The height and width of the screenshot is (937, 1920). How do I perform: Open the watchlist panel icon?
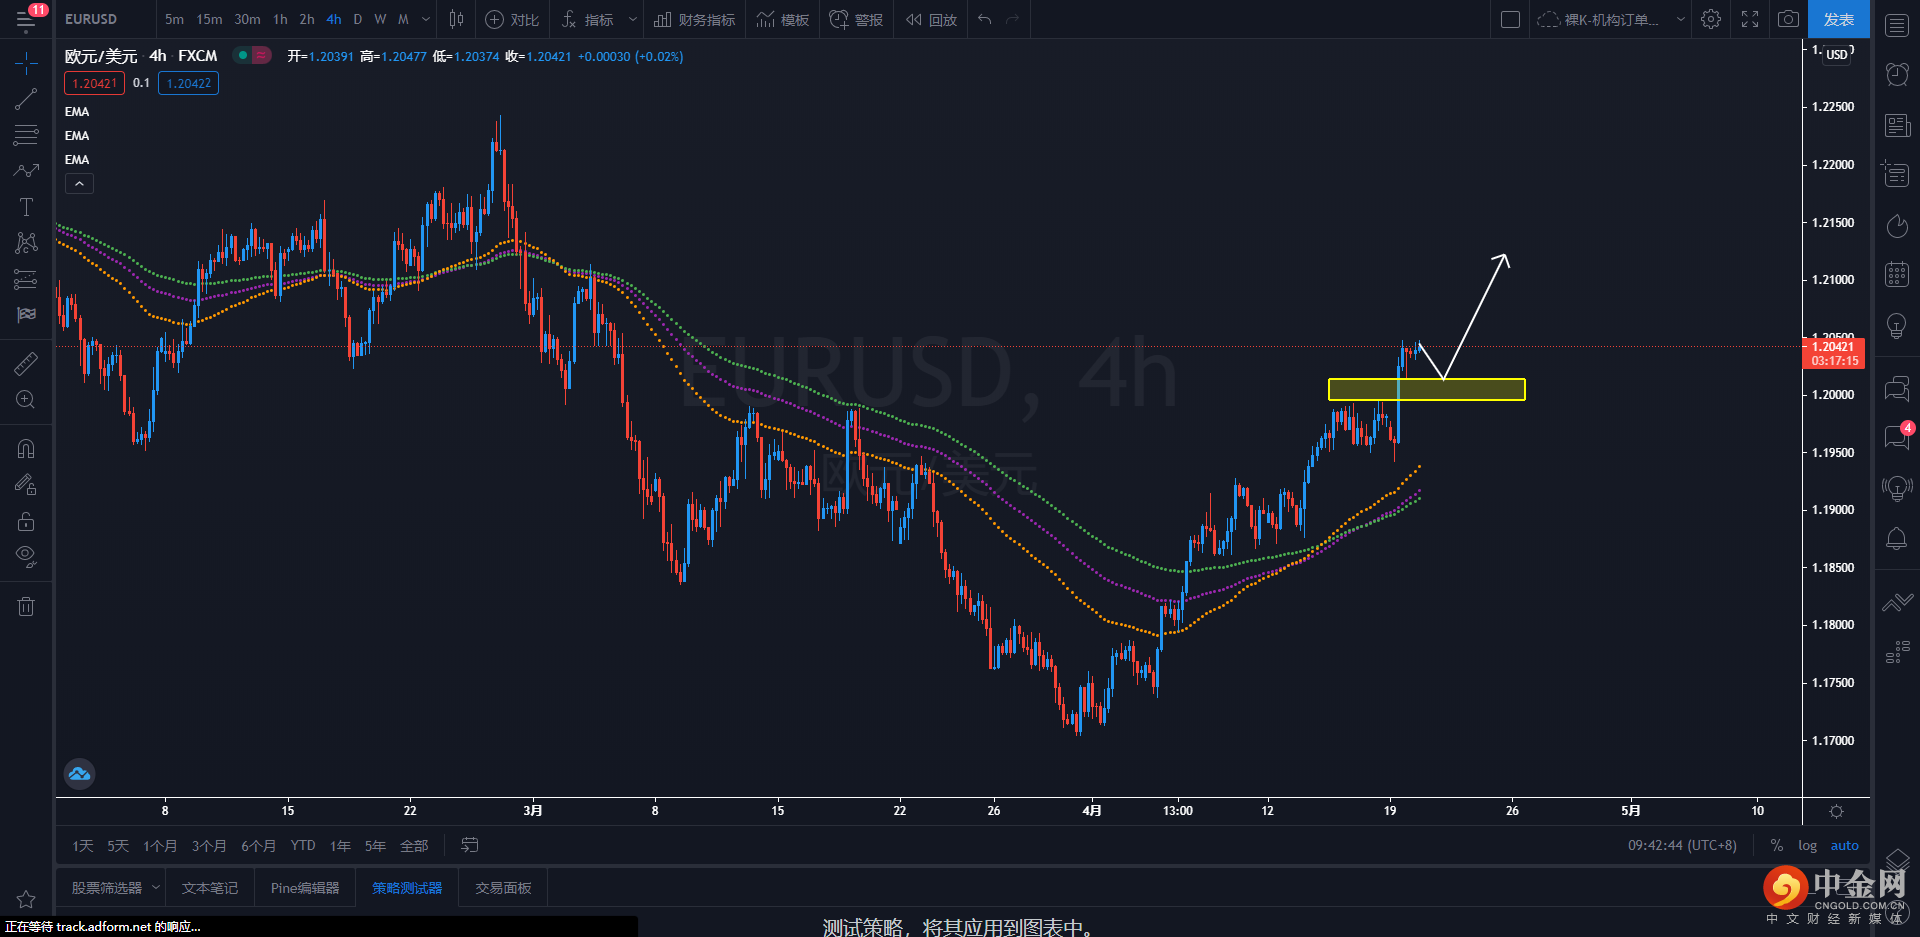(1897, 25)
